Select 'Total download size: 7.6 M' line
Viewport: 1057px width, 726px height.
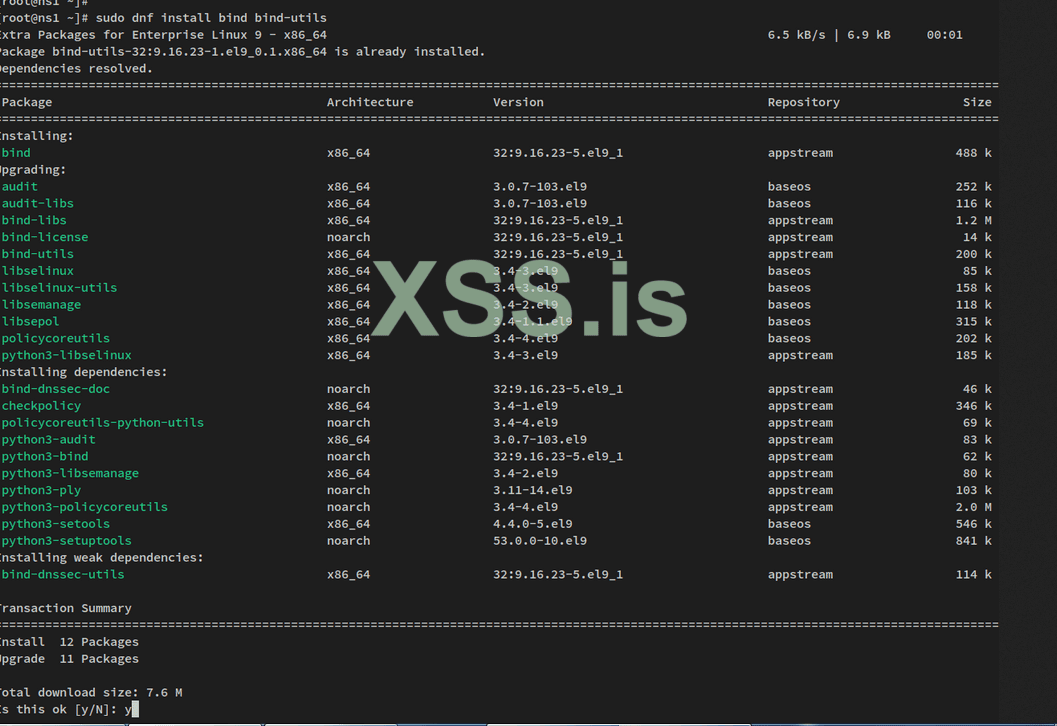pos(91,692)
